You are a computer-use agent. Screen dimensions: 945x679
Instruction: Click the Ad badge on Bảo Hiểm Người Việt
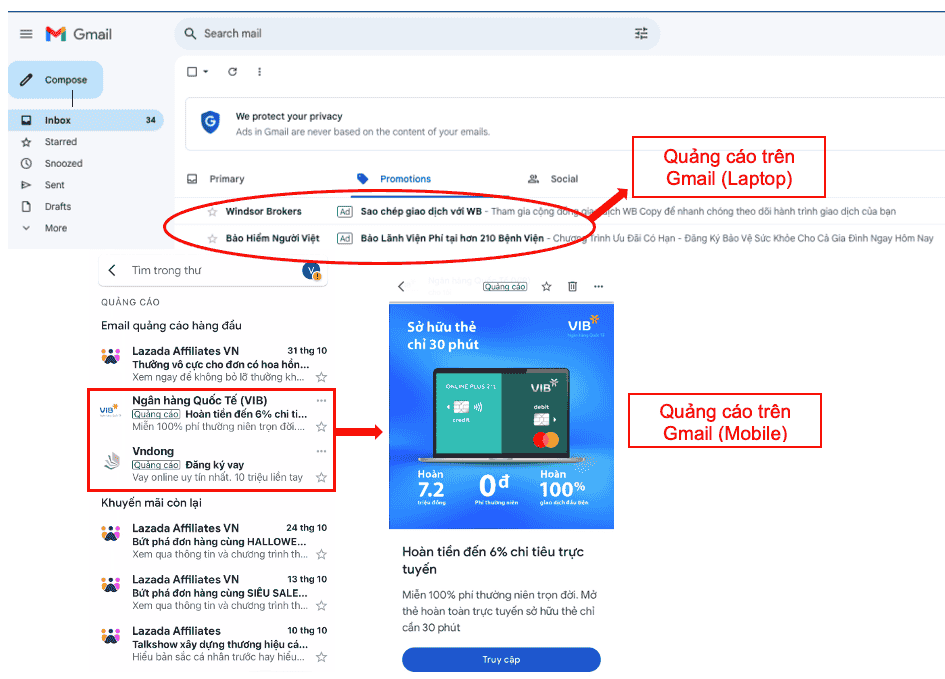(345, 239)
